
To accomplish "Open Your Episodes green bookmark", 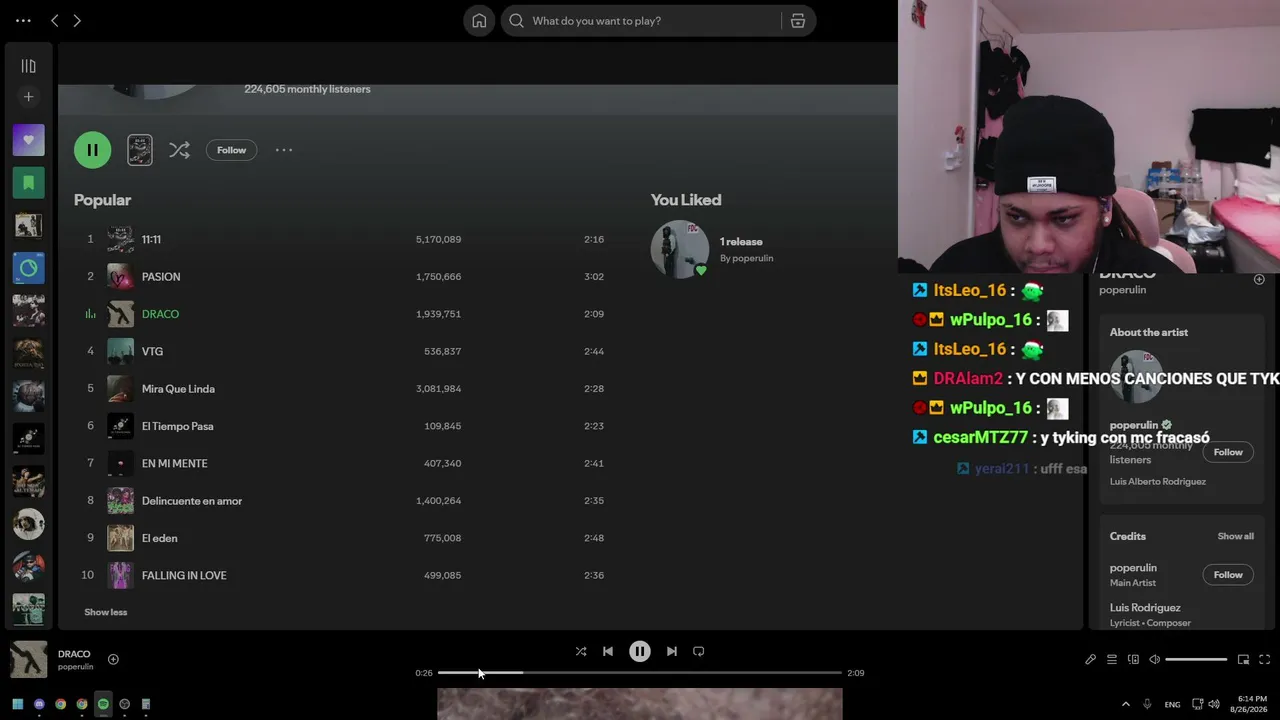I will (28, 183).
